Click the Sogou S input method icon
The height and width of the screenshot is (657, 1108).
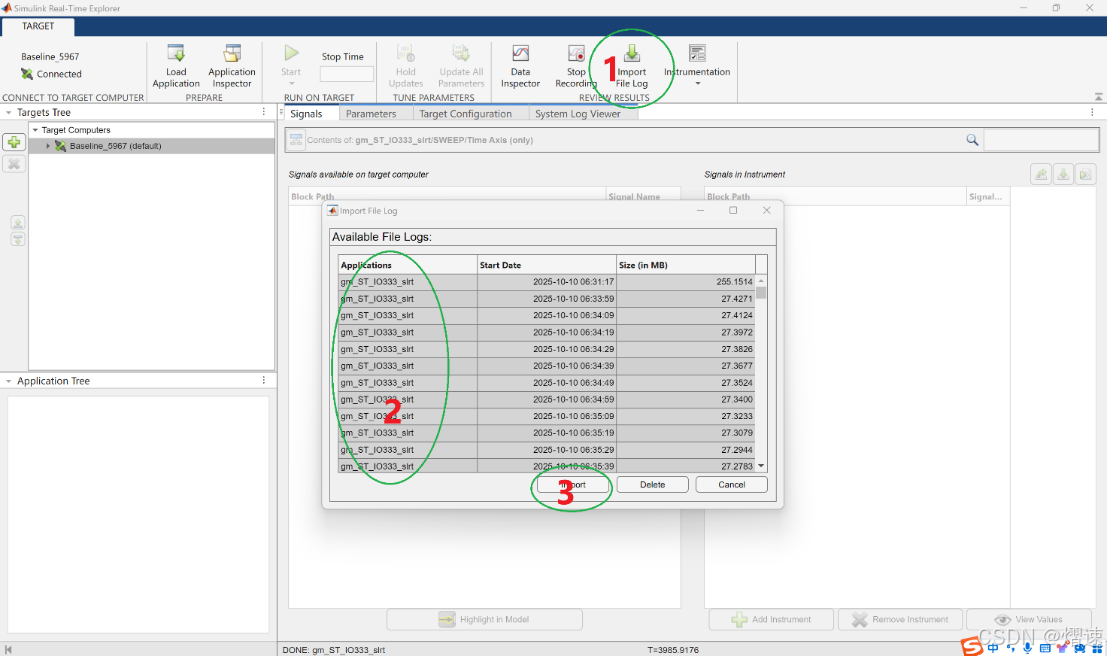pyautogui.click(x=972, y=646)
